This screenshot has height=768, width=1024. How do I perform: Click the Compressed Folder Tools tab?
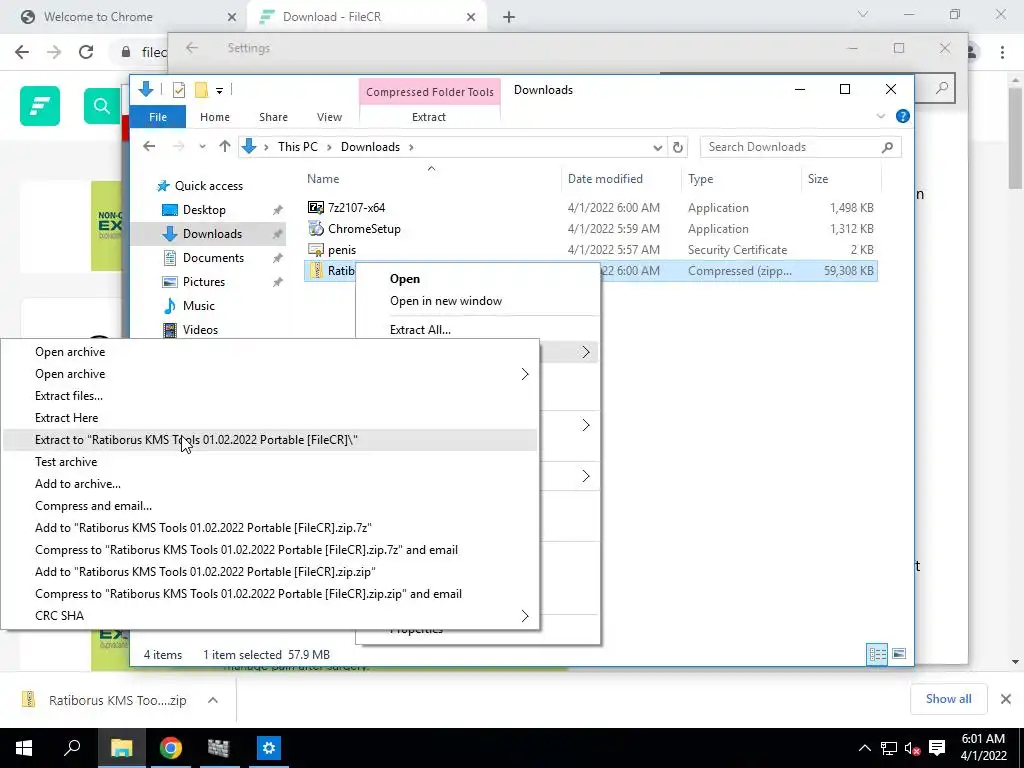pyautogui.click(x=430, y=92)
